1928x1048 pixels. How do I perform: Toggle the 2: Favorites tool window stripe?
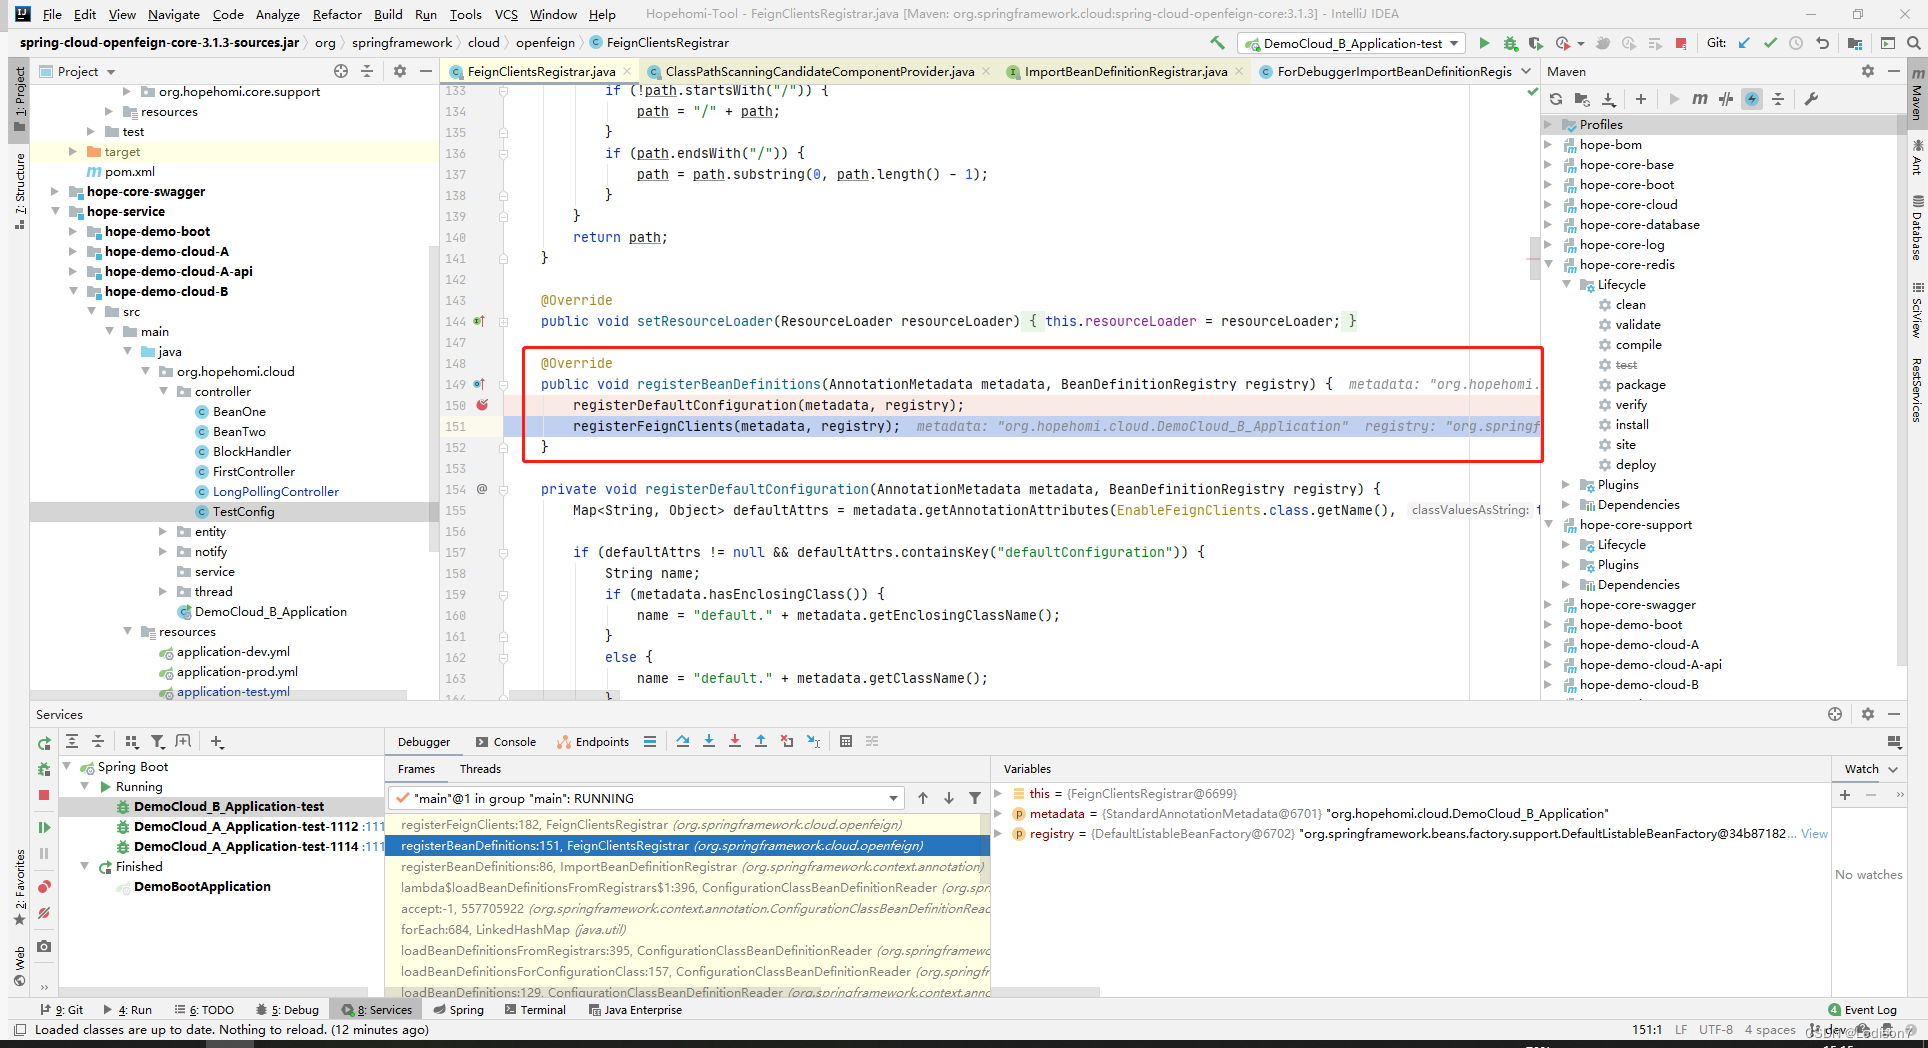pos(19,888)
